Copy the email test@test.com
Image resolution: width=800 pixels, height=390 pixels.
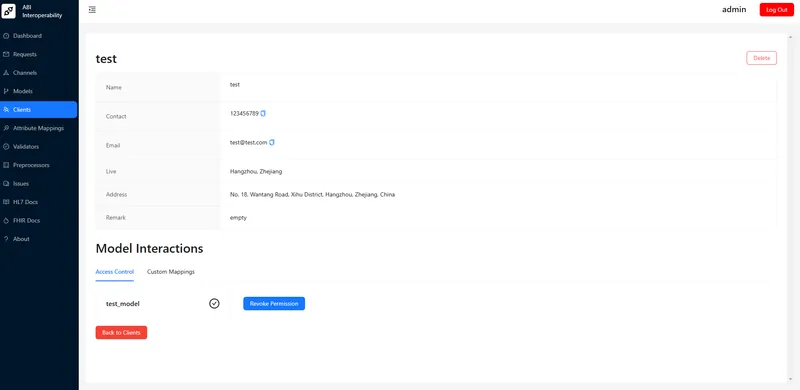[272, 142]
